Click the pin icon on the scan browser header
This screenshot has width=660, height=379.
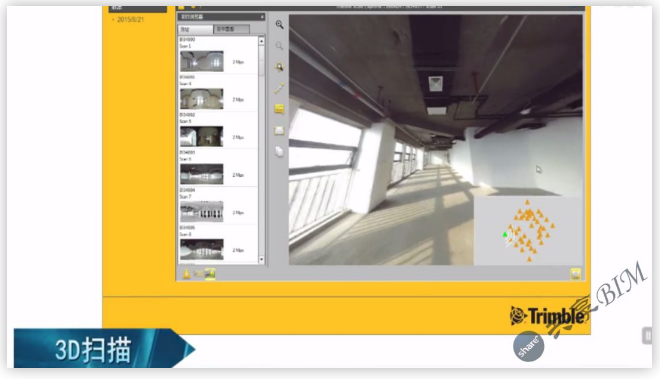tap(262, 17)
